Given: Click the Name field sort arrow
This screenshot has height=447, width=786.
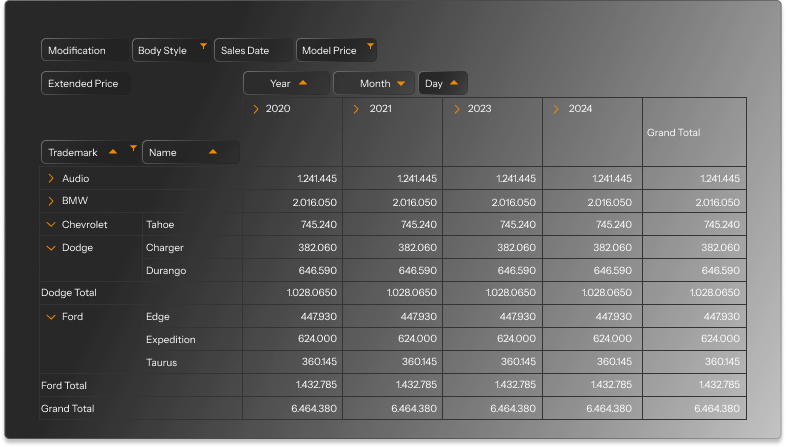Looking at the screenshot, I should [213, 152].
